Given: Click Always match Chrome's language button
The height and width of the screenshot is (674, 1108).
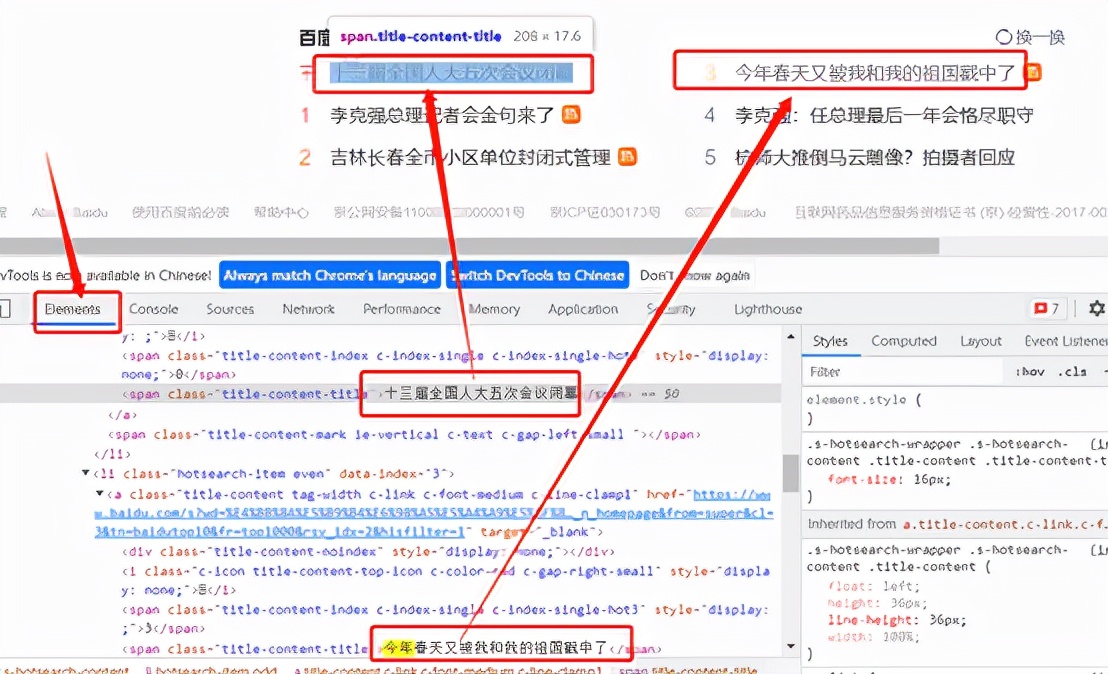Looking at the screenshot, I should coord(330,275).
